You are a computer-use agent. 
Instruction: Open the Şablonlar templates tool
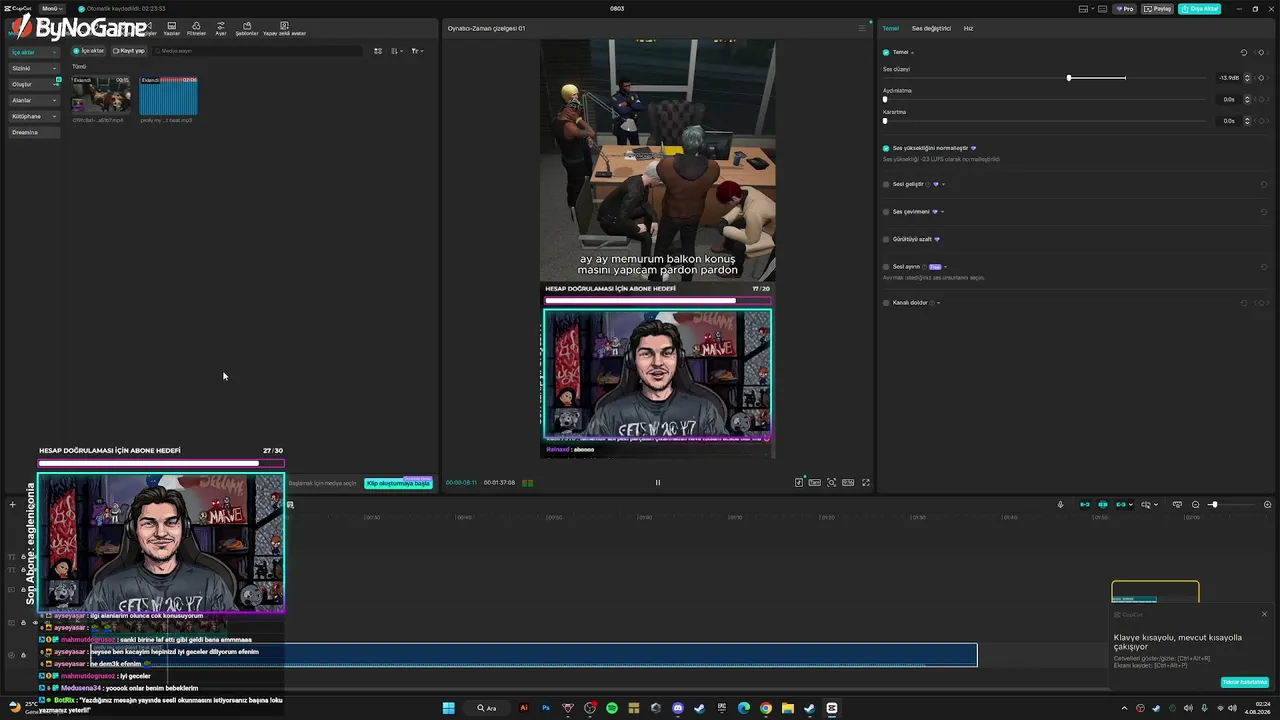click(246, 28)
